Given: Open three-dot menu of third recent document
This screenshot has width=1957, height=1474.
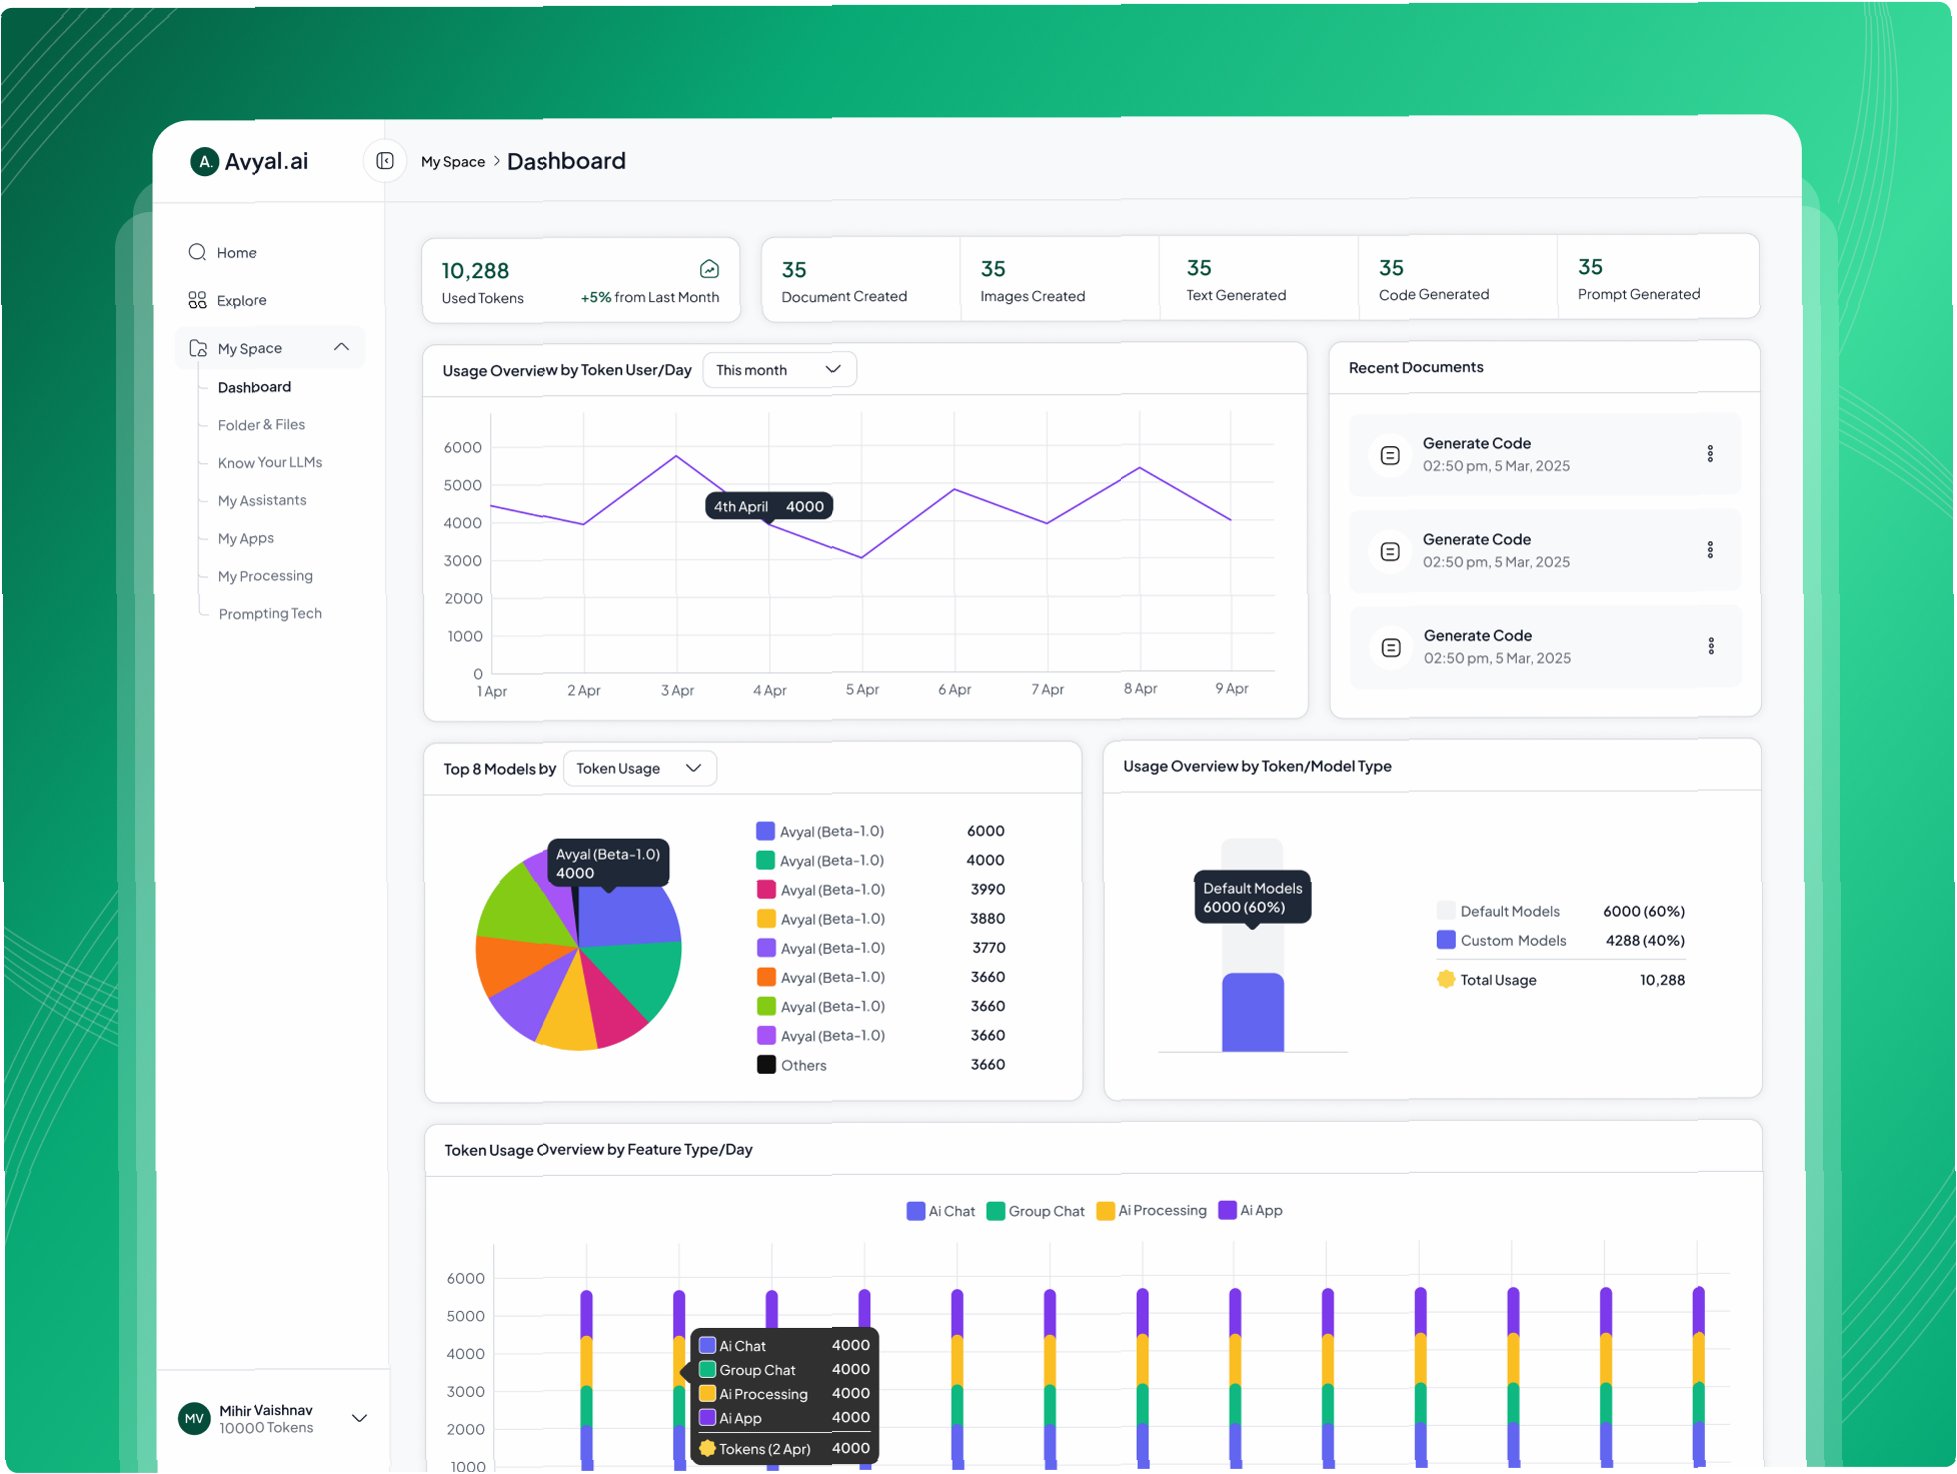Looking at the screenshot, I should pyautogui.click(x=1710, y=646).
